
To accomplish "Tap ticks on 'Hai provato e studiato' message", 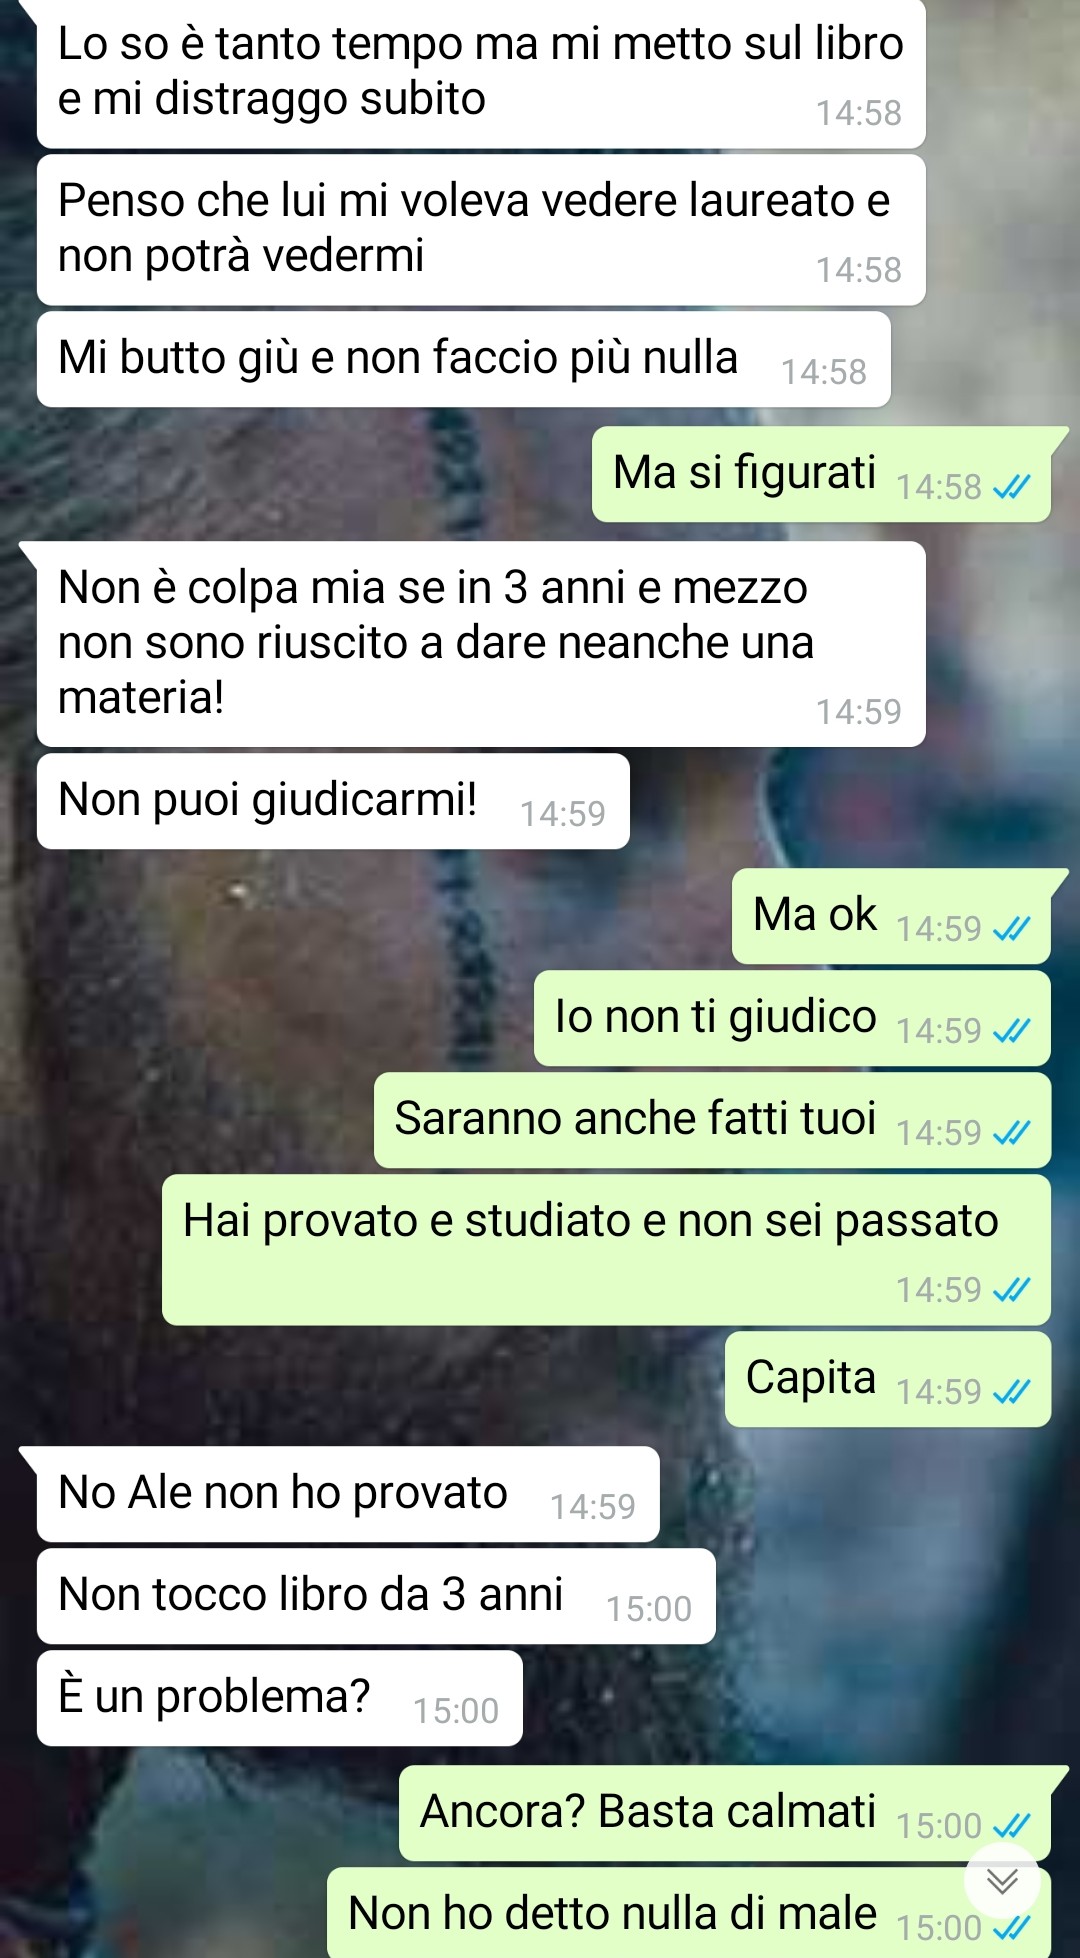I will [1011, 1290].
